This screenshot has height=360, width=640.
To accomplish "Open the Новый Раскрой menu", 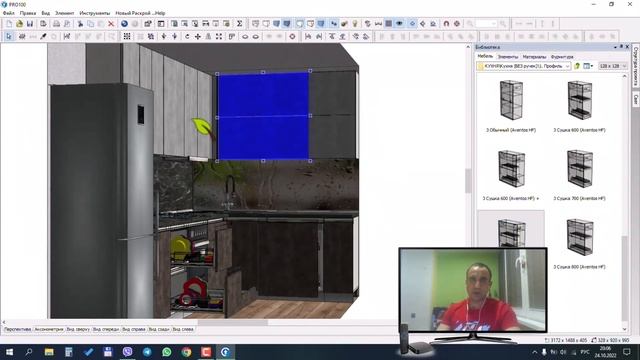I will (x=133, y=13).
